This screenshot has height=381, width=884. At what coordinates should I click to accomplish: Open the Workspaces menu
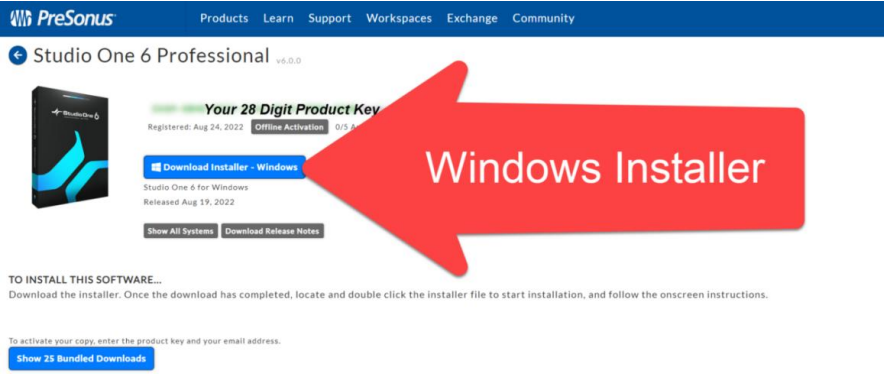[399, 18]
